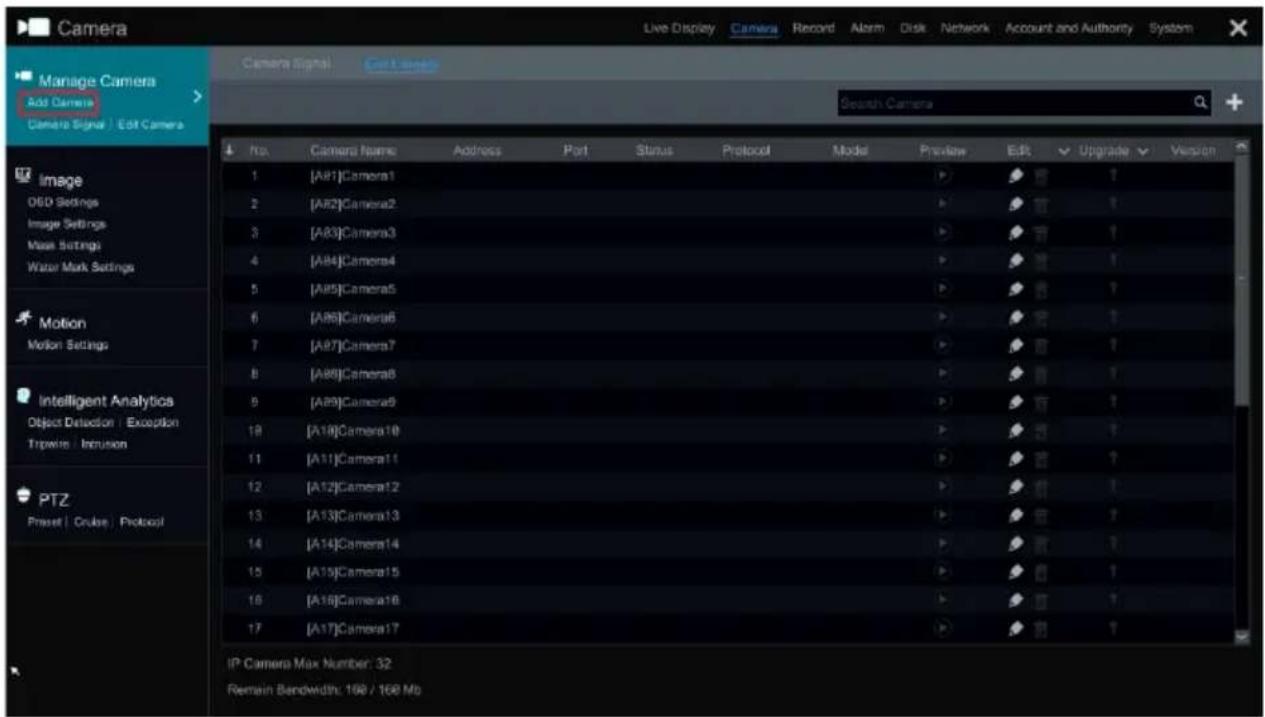The width and height of the screenshot is (1265, 717).
Task: Click the scrollbar down arrow
Action: (1243, 636)
